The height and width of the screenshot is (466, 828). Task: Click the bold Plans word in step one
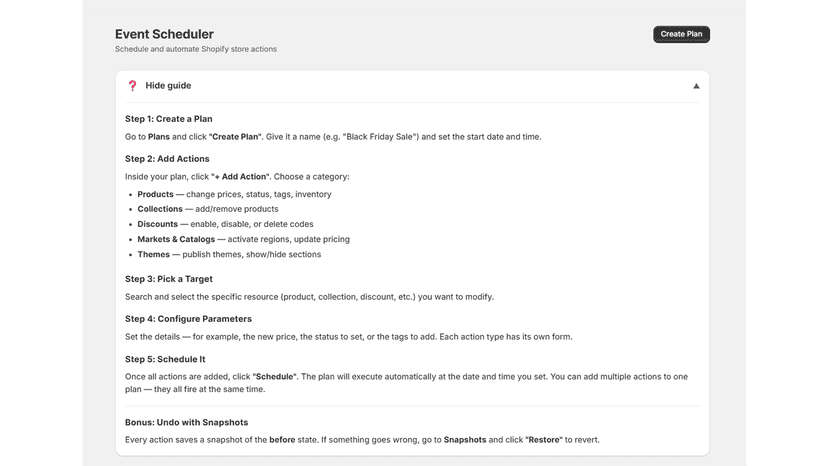tap(158, 137)
